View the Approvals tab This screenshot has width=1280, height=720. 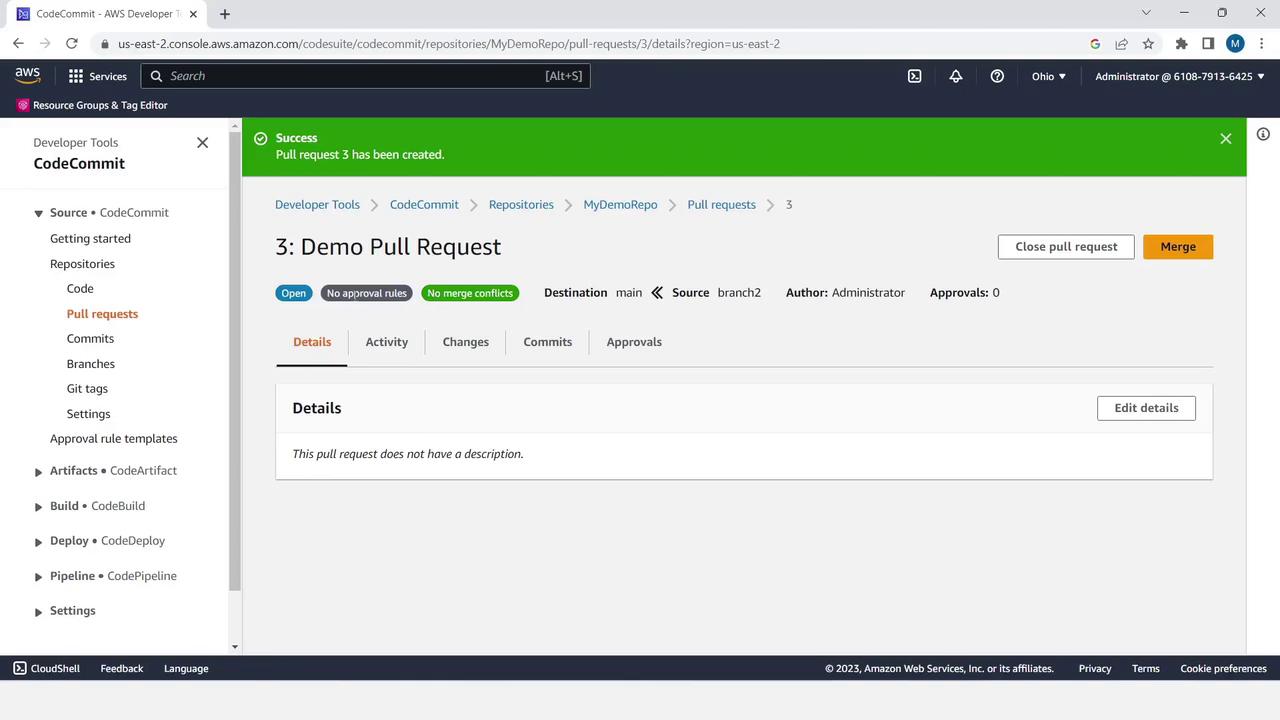[634, 342]
